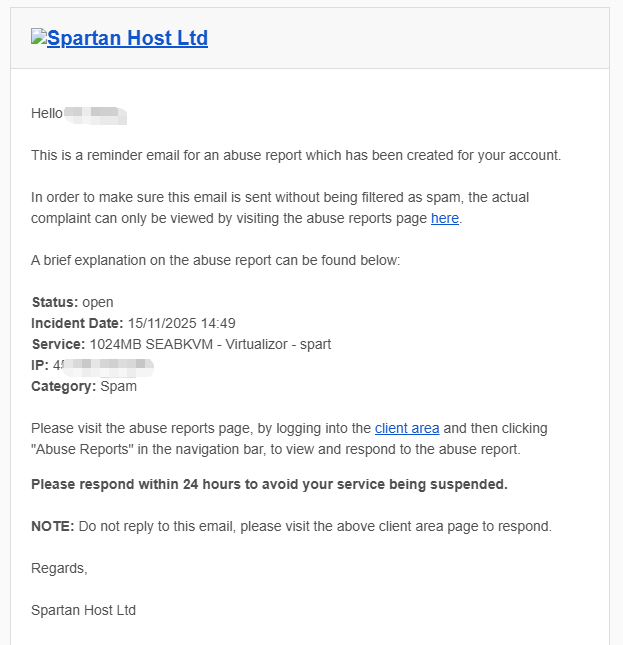Click the 'Regards,' closing line

pos(59,568)
